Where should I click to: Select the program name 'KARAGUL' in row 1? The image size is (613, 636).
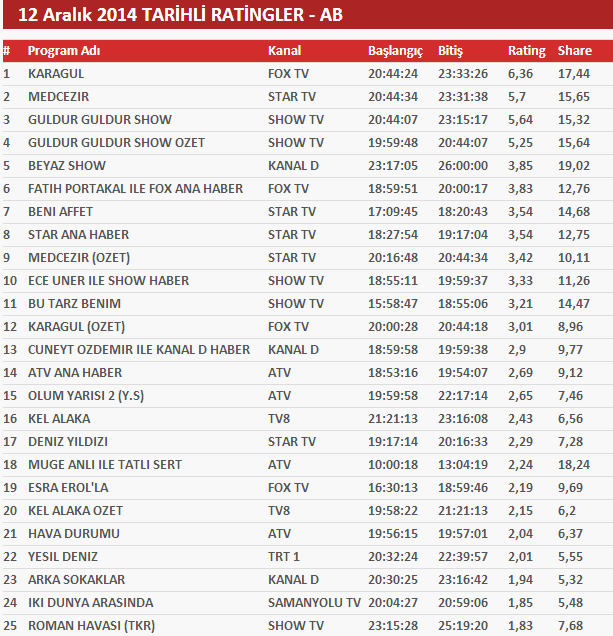pyautogui.click(x=56, y=74)
